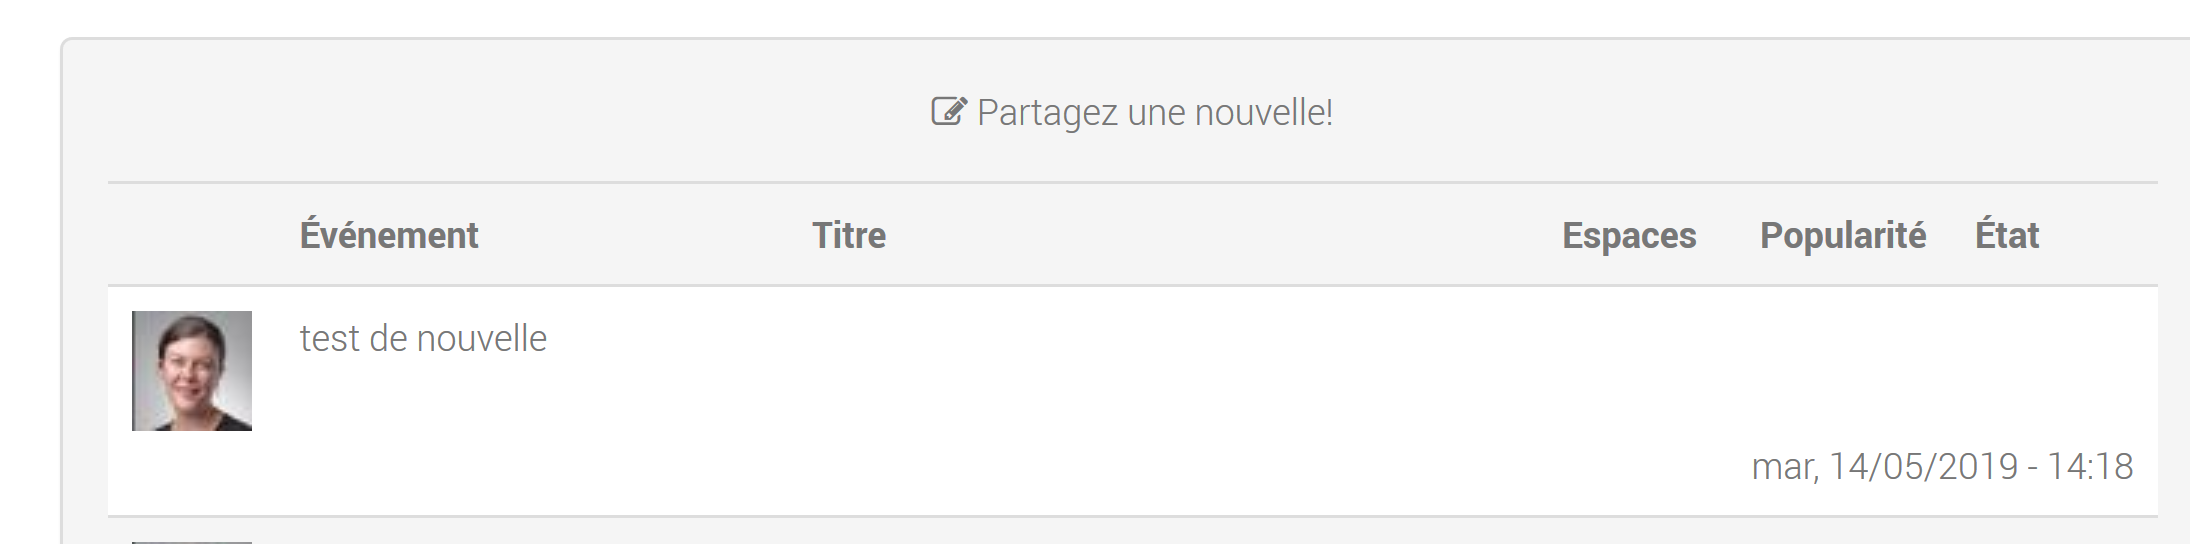
Task: Sort the list by Popularité
Action: (x=1842, y=236)
